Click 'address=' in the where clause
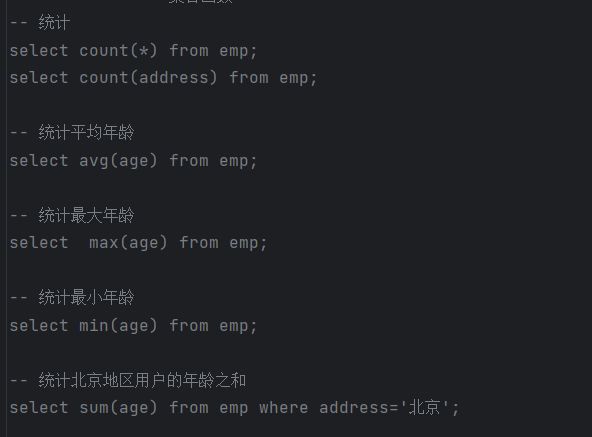Viewport: 592px width, 437px height. coord(359,408)
